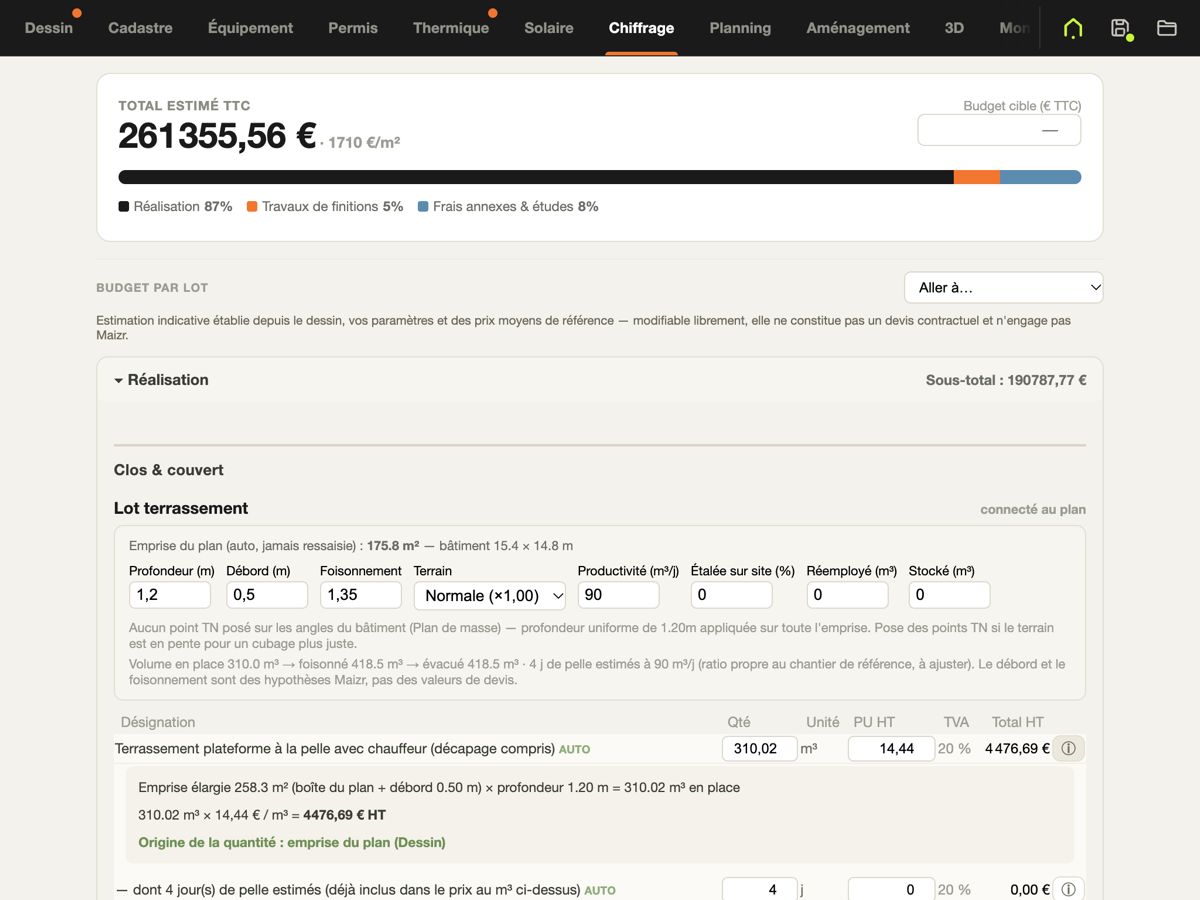Click the orange finitions segment of budget bar
The height and width of the screenshot is (900, 1200).
click(977, 177)
